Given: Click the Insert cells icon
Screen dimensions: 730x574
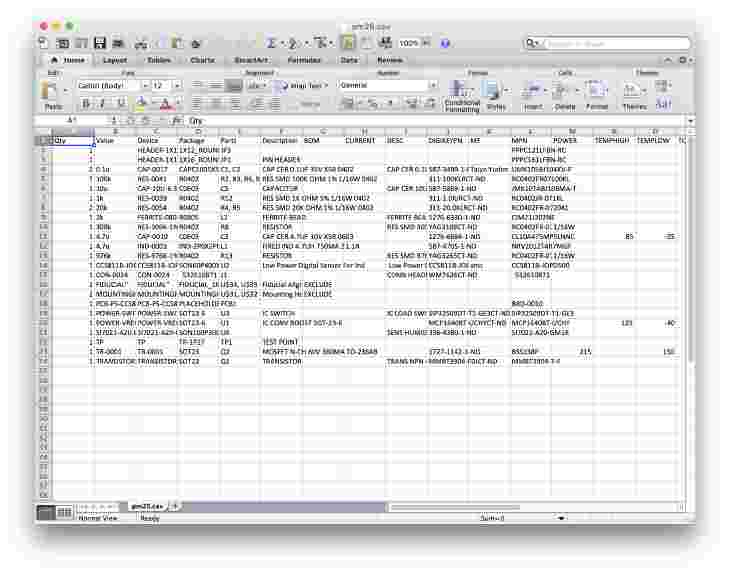Looking at the screenshot, I should click(533, 93).
